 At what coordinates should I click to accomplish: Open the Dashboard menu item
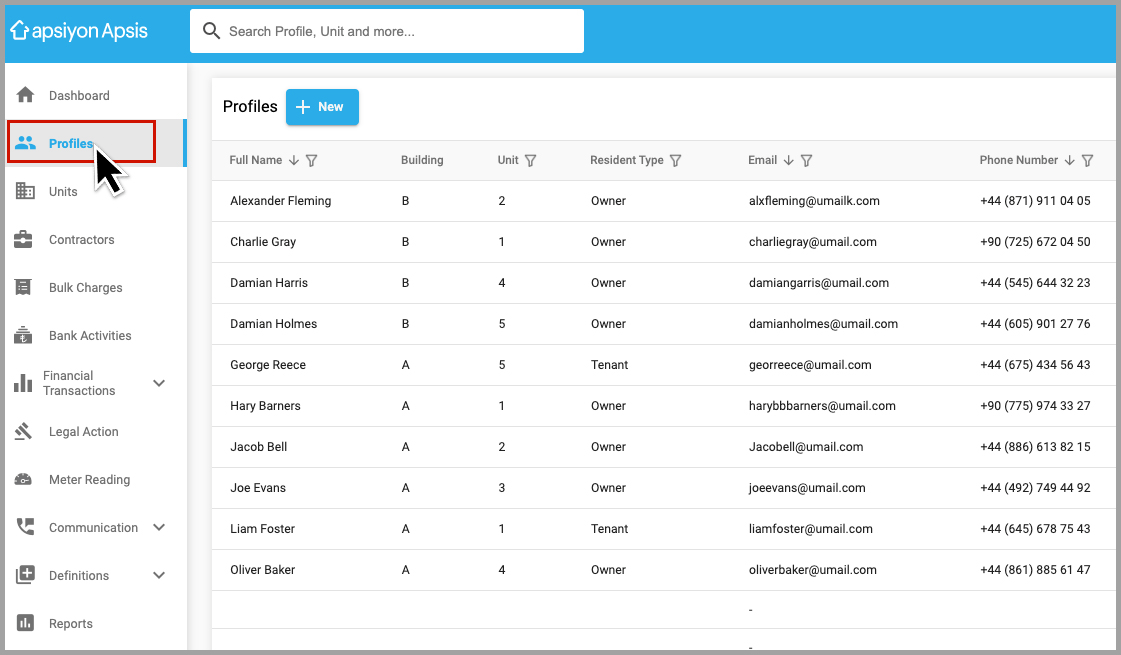point(96,95)
